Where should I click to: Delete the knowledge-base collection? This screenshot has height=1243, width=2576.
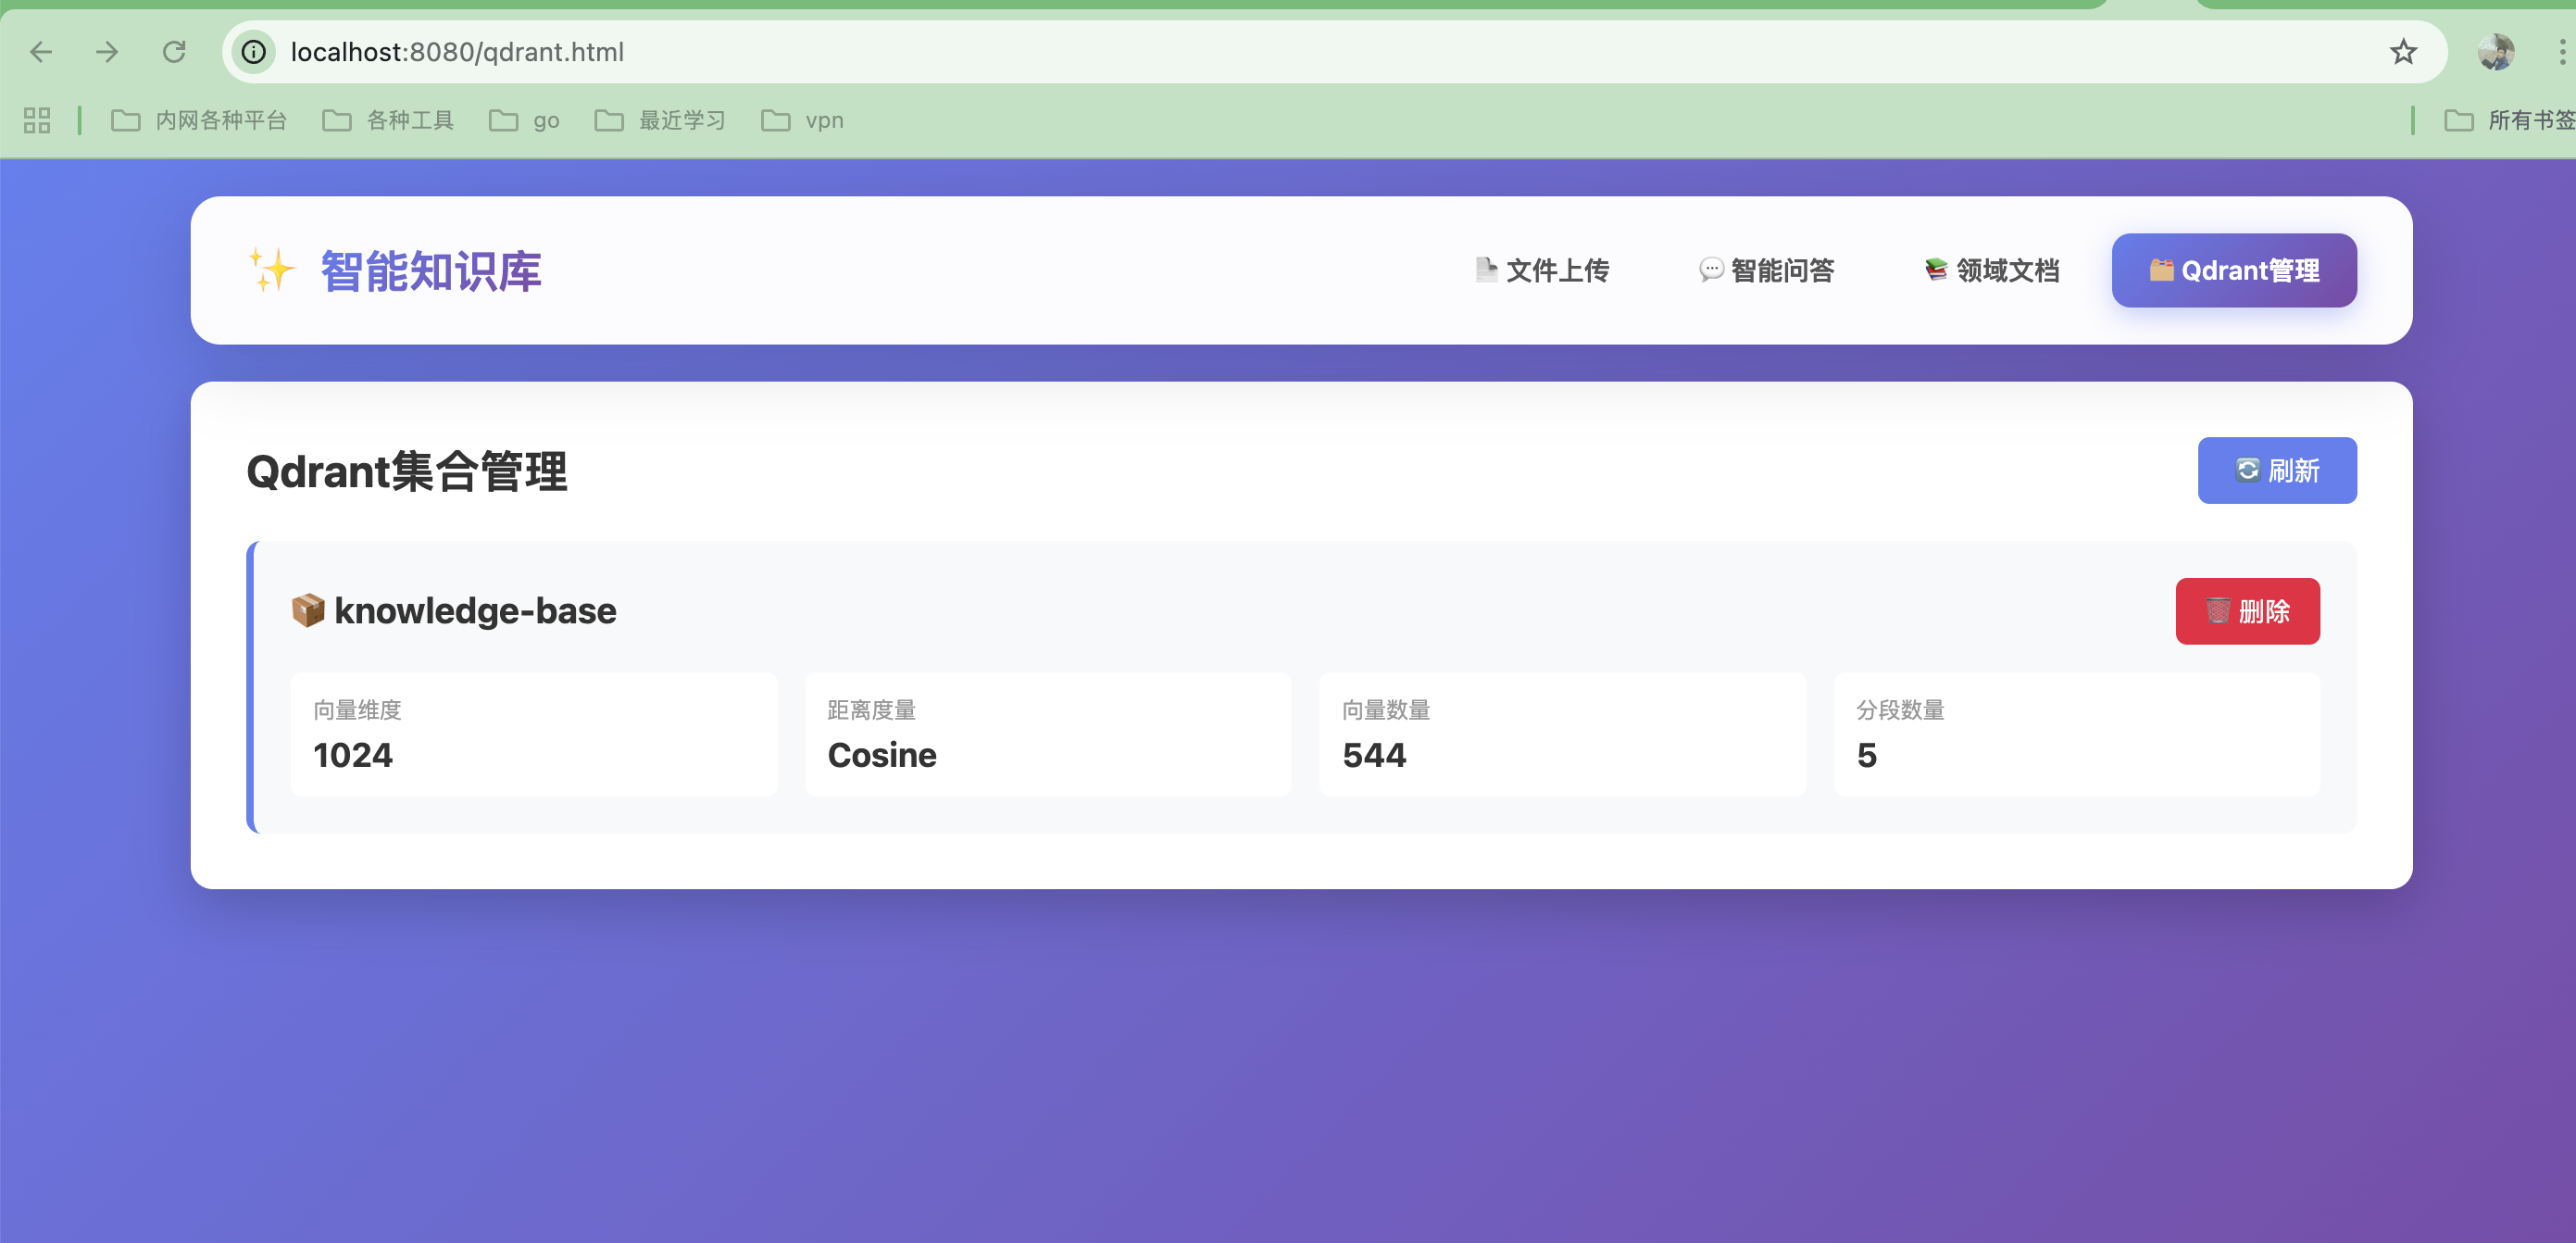click(x=2246, y=611)
